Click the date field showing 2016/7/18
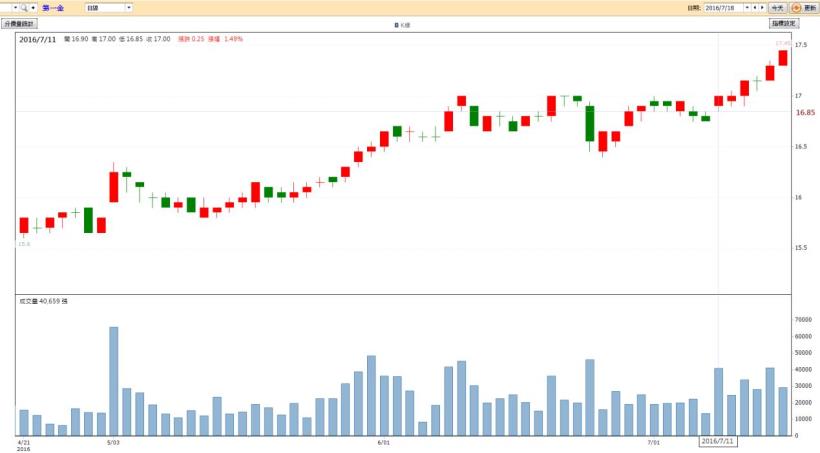This screenshot has height=453, width=820. point(723,8)
